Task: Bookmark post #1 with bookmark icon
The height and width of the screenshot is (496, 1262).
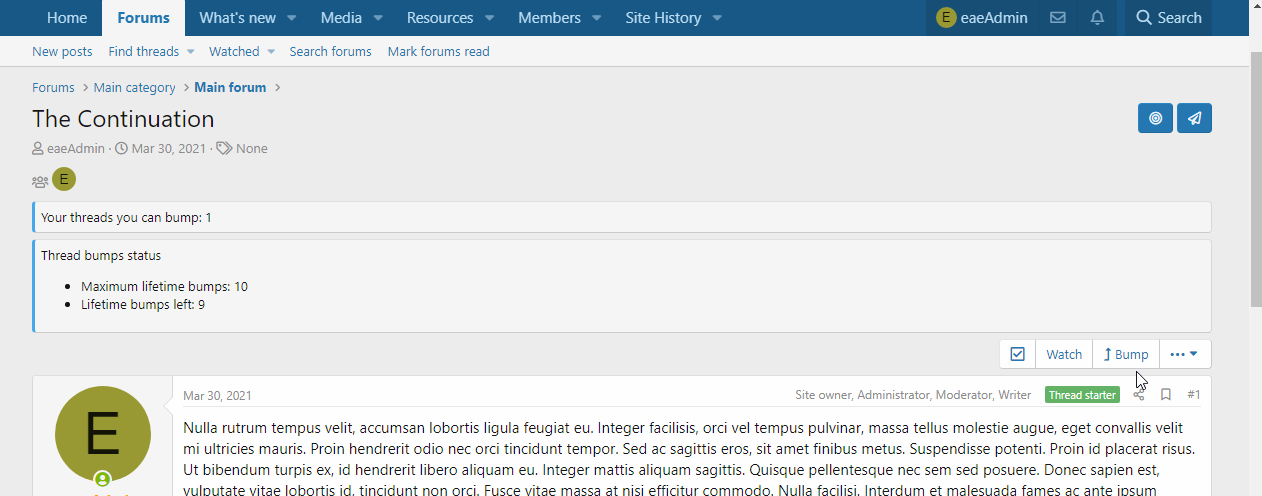Action: pyautogui.click(x=1166, y=395)
